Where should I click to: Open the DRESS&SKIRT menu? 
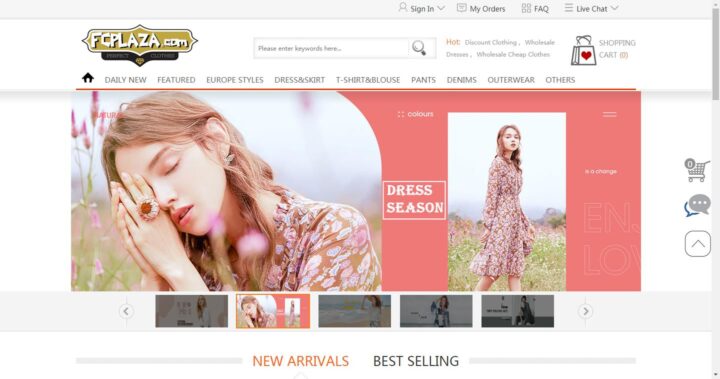click(299, 80)
